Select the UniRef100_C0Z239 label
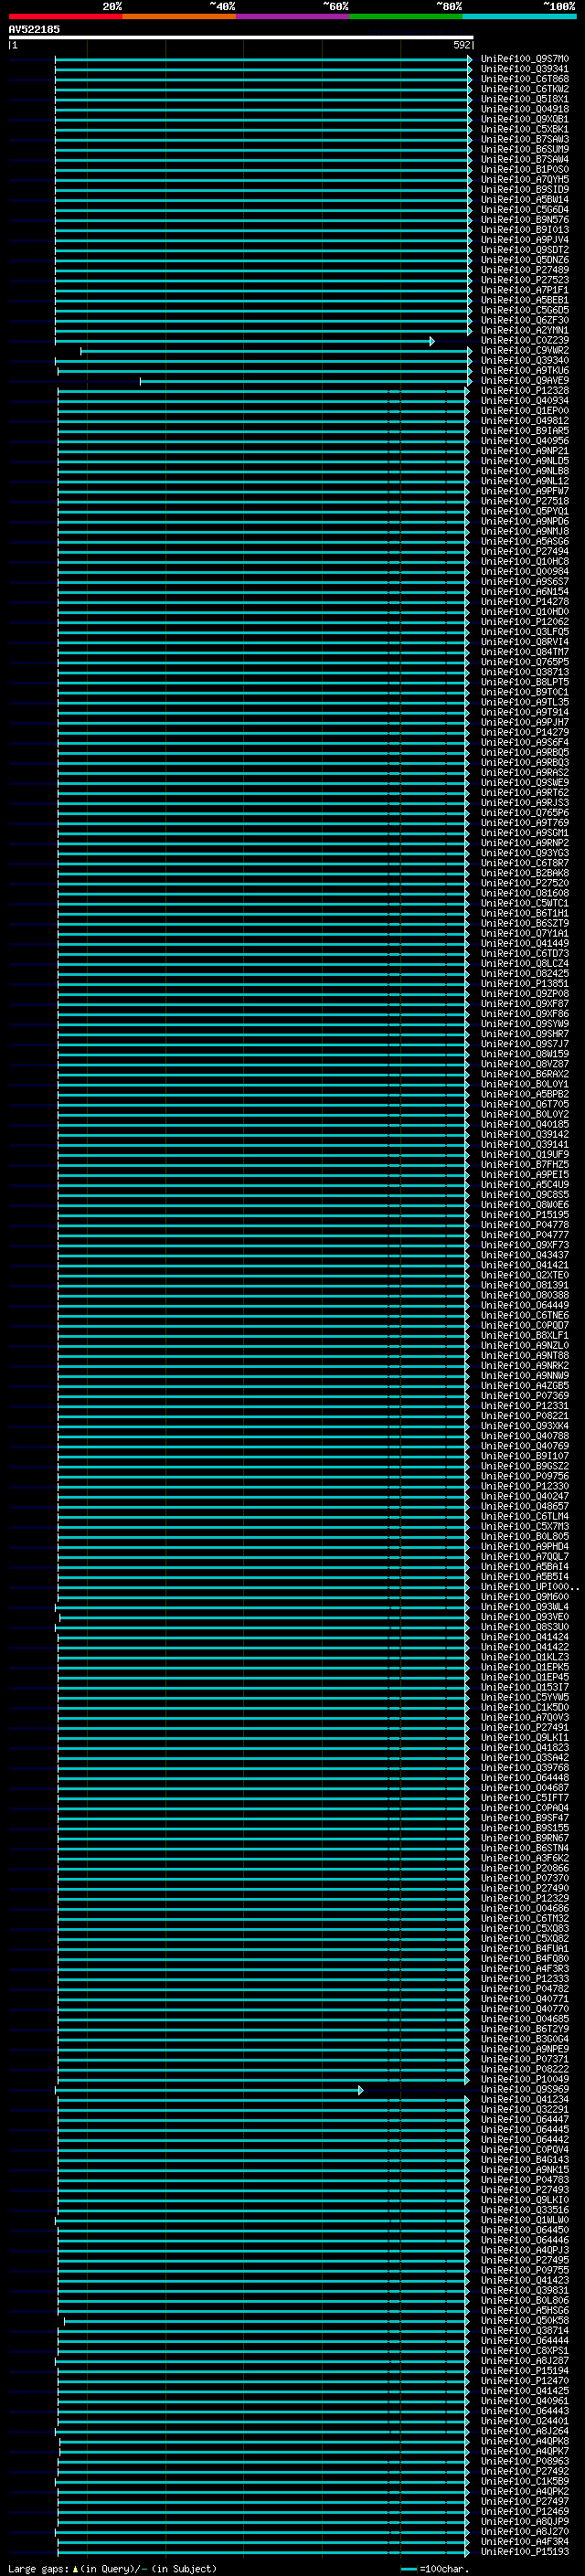The image size is (585, 2576). point(525,340)
